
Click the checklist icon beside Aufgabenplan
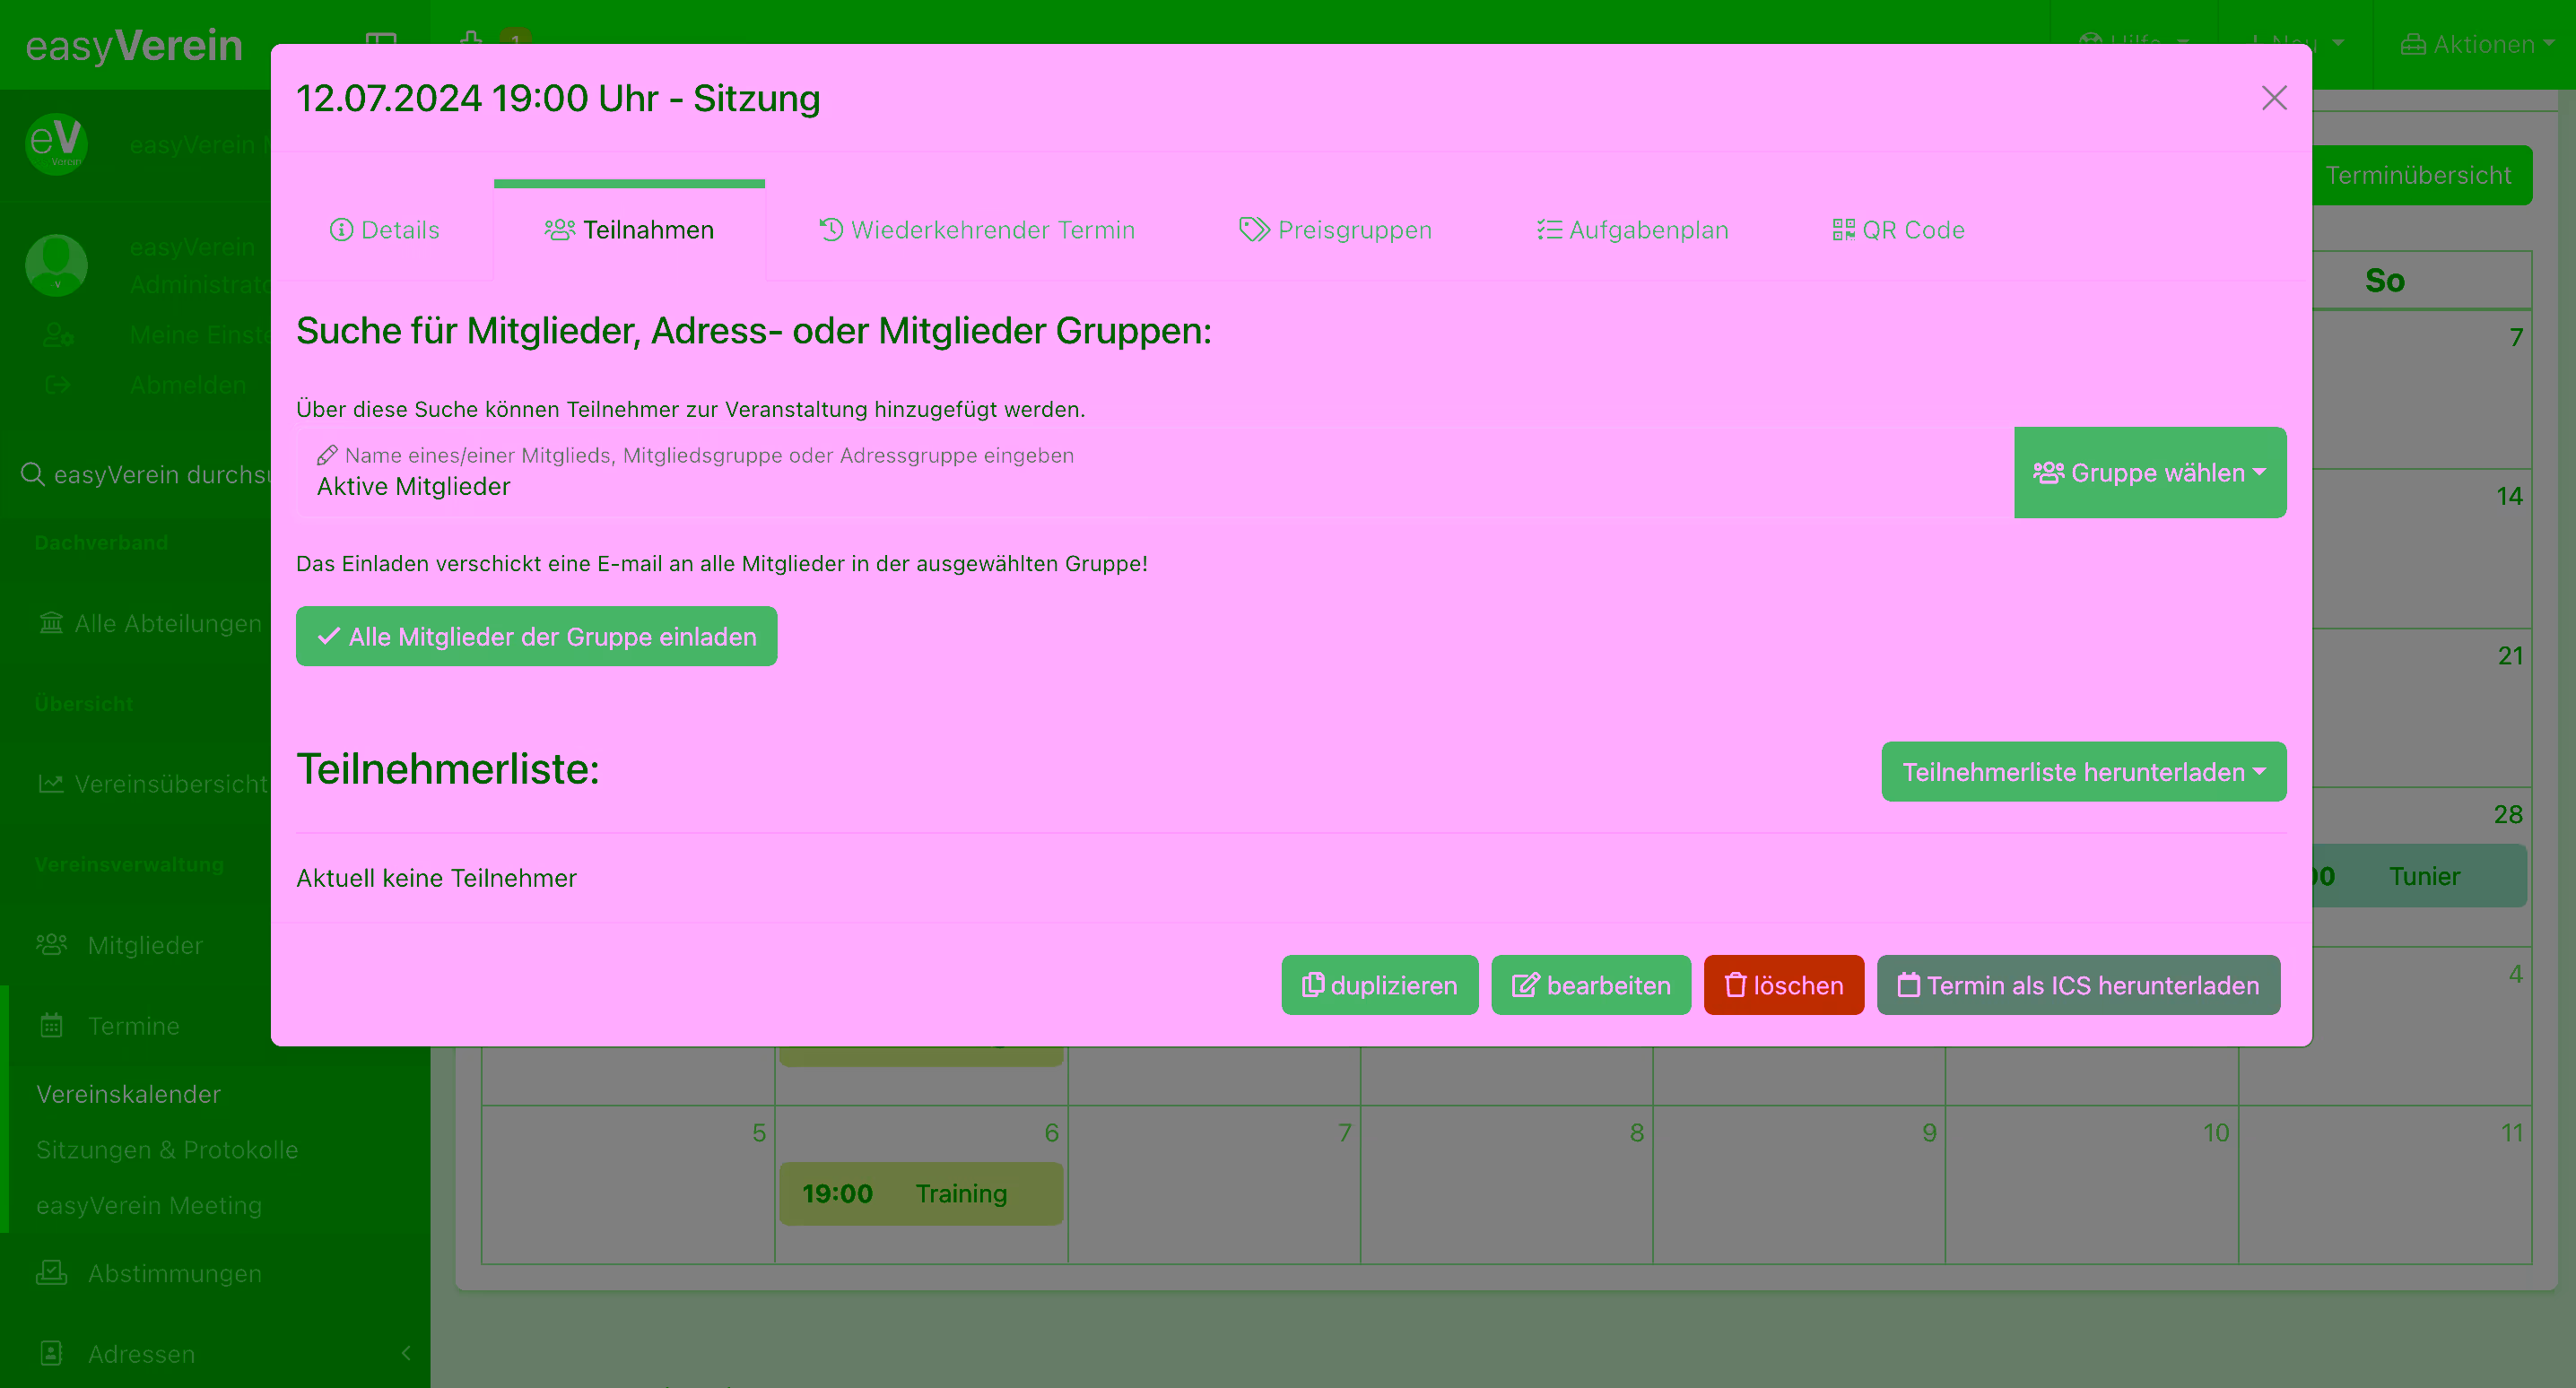pyautogui.click(x=1548, y=230)
